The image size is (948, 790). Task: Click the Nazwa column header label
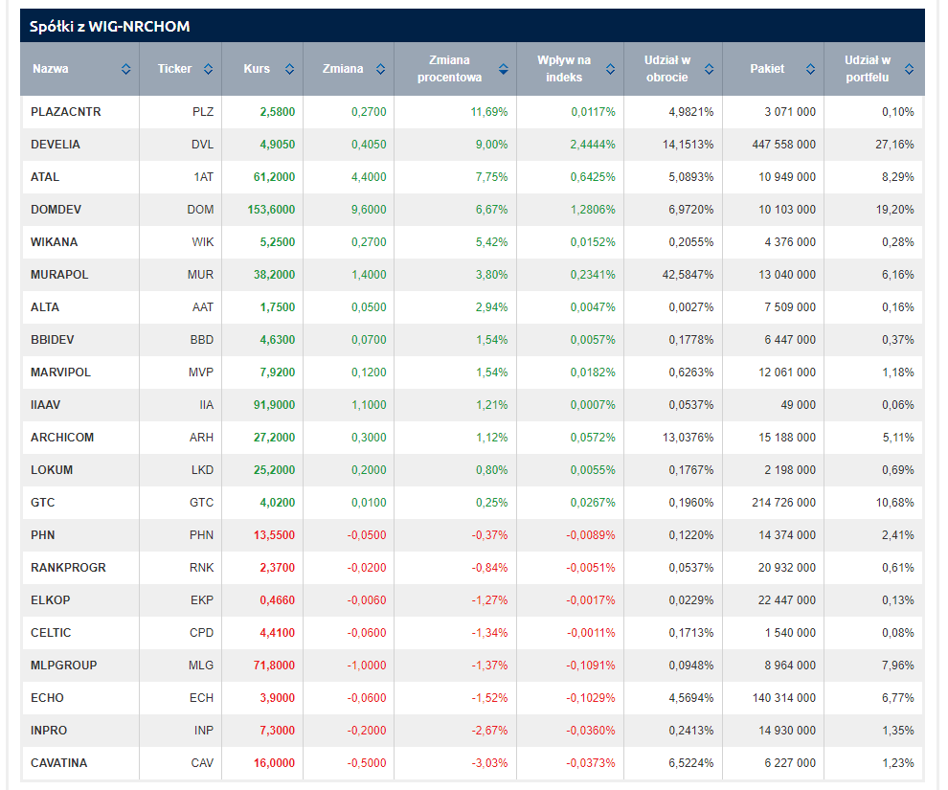51,69
